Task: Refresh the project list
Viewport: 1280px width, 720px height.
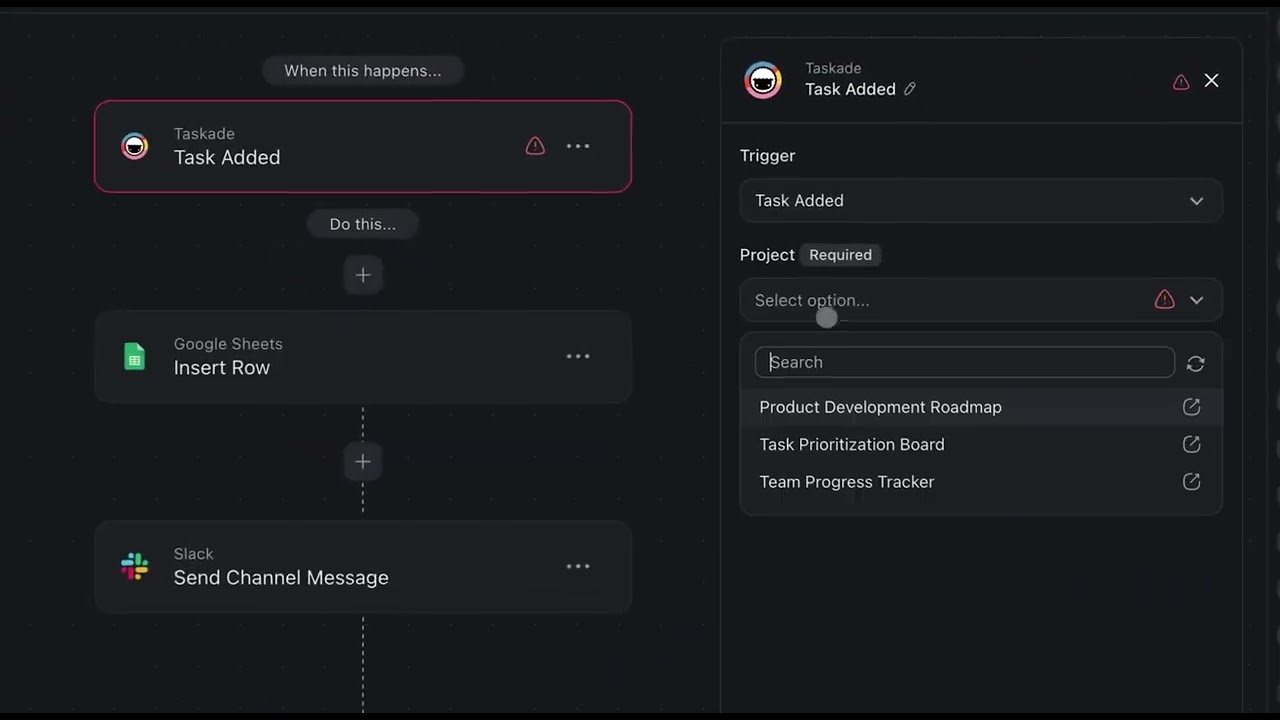Action: (x=1195, y=363)
